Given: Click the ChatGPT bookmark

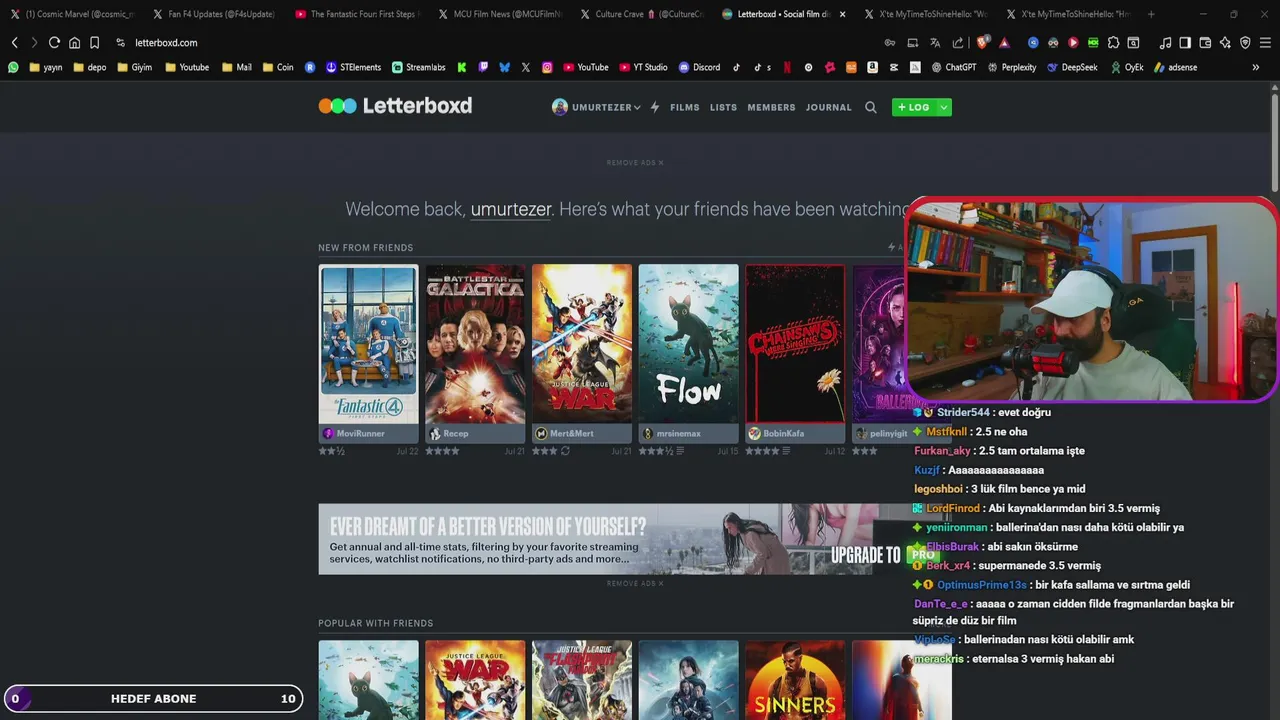Looking at the screenshot, I should tap(953, 67).
